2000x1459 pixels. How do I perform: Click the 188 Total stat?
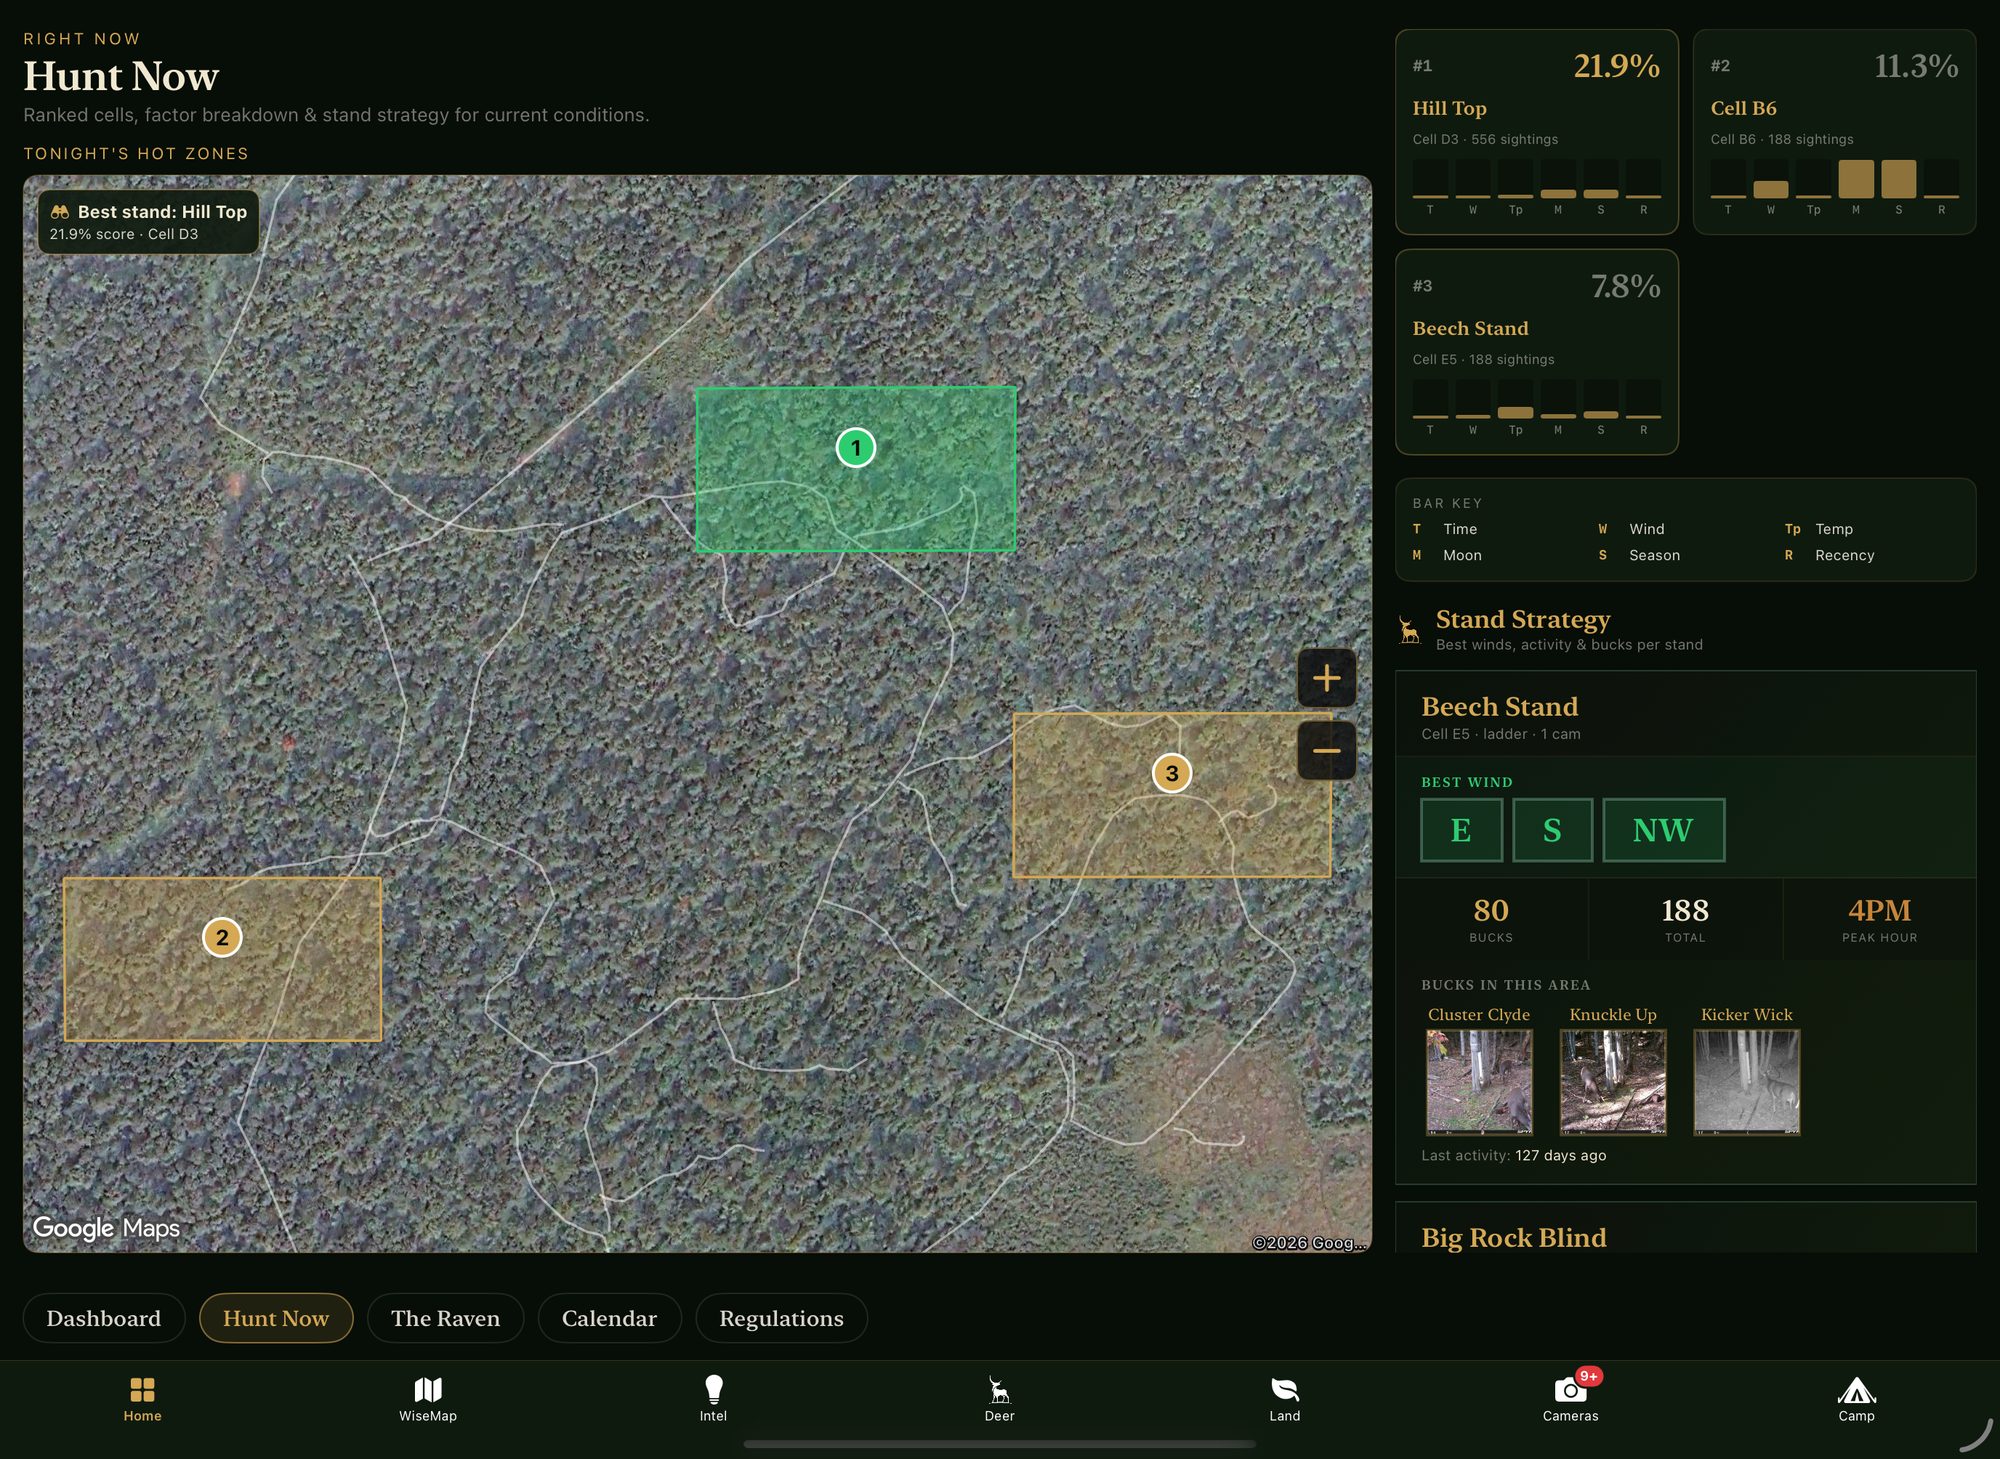point(1685,920)
